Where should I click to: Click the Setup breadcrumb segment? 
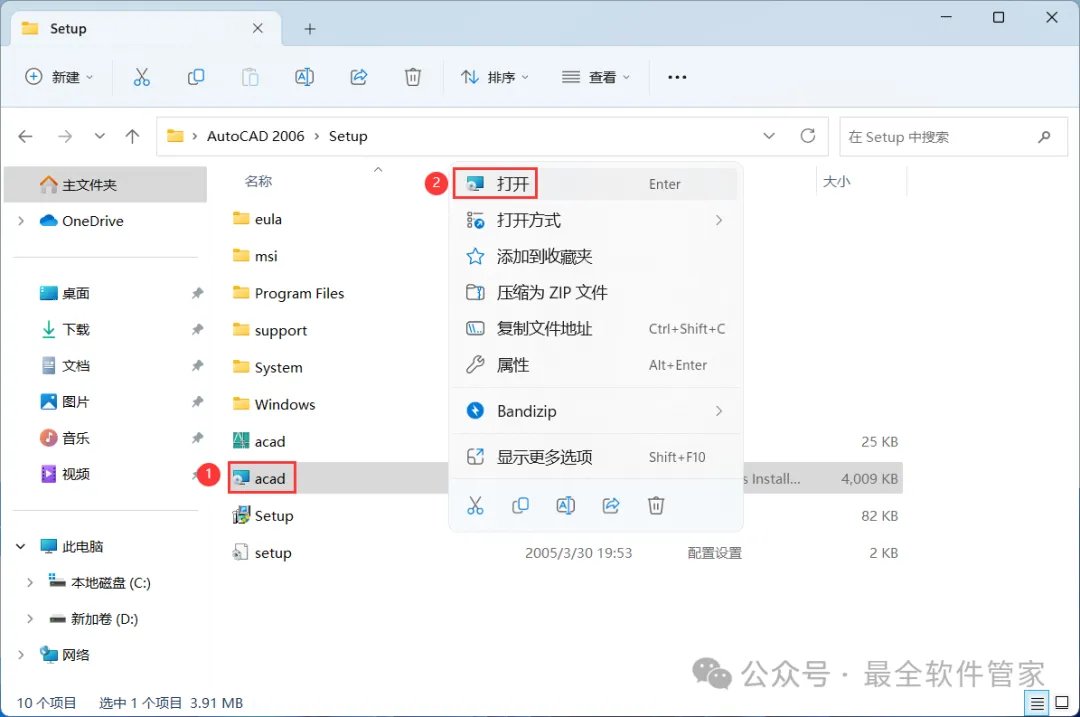click(x=348, y=136)
